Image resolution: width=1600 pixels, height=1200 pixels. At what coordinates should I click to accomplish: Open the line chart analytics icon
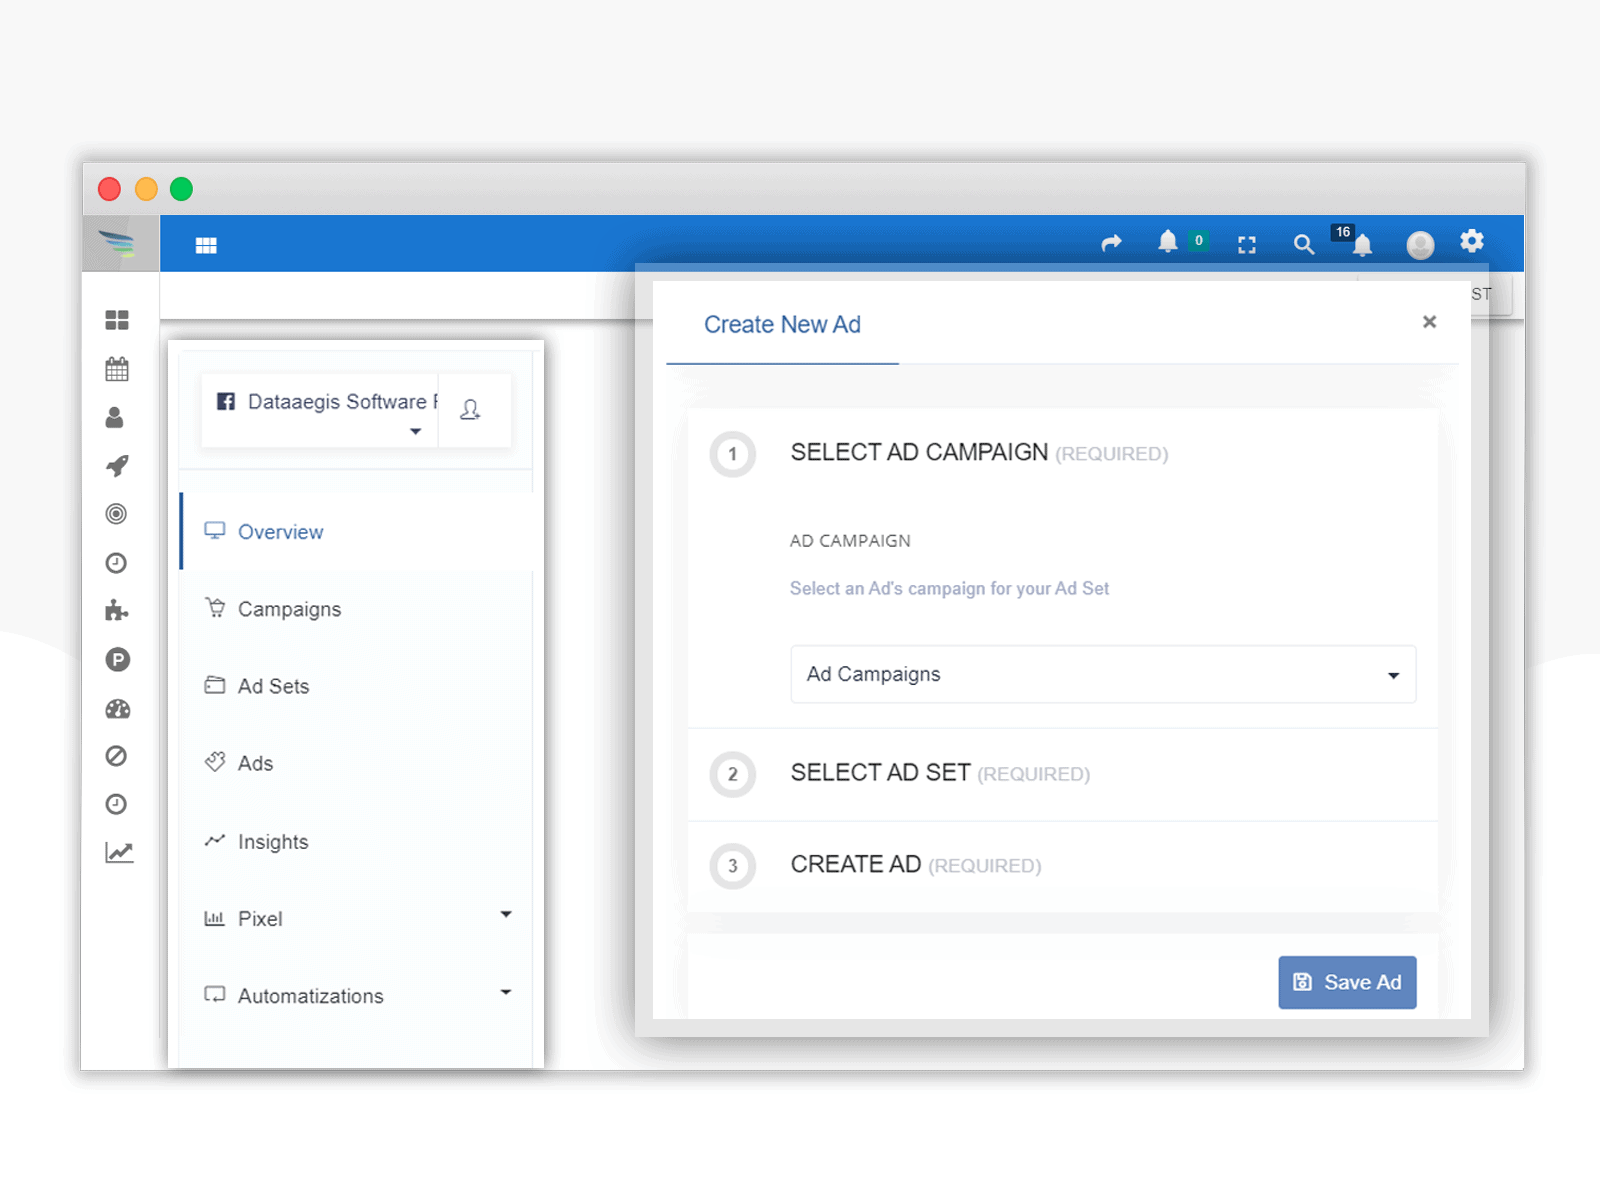click(119, 853)
